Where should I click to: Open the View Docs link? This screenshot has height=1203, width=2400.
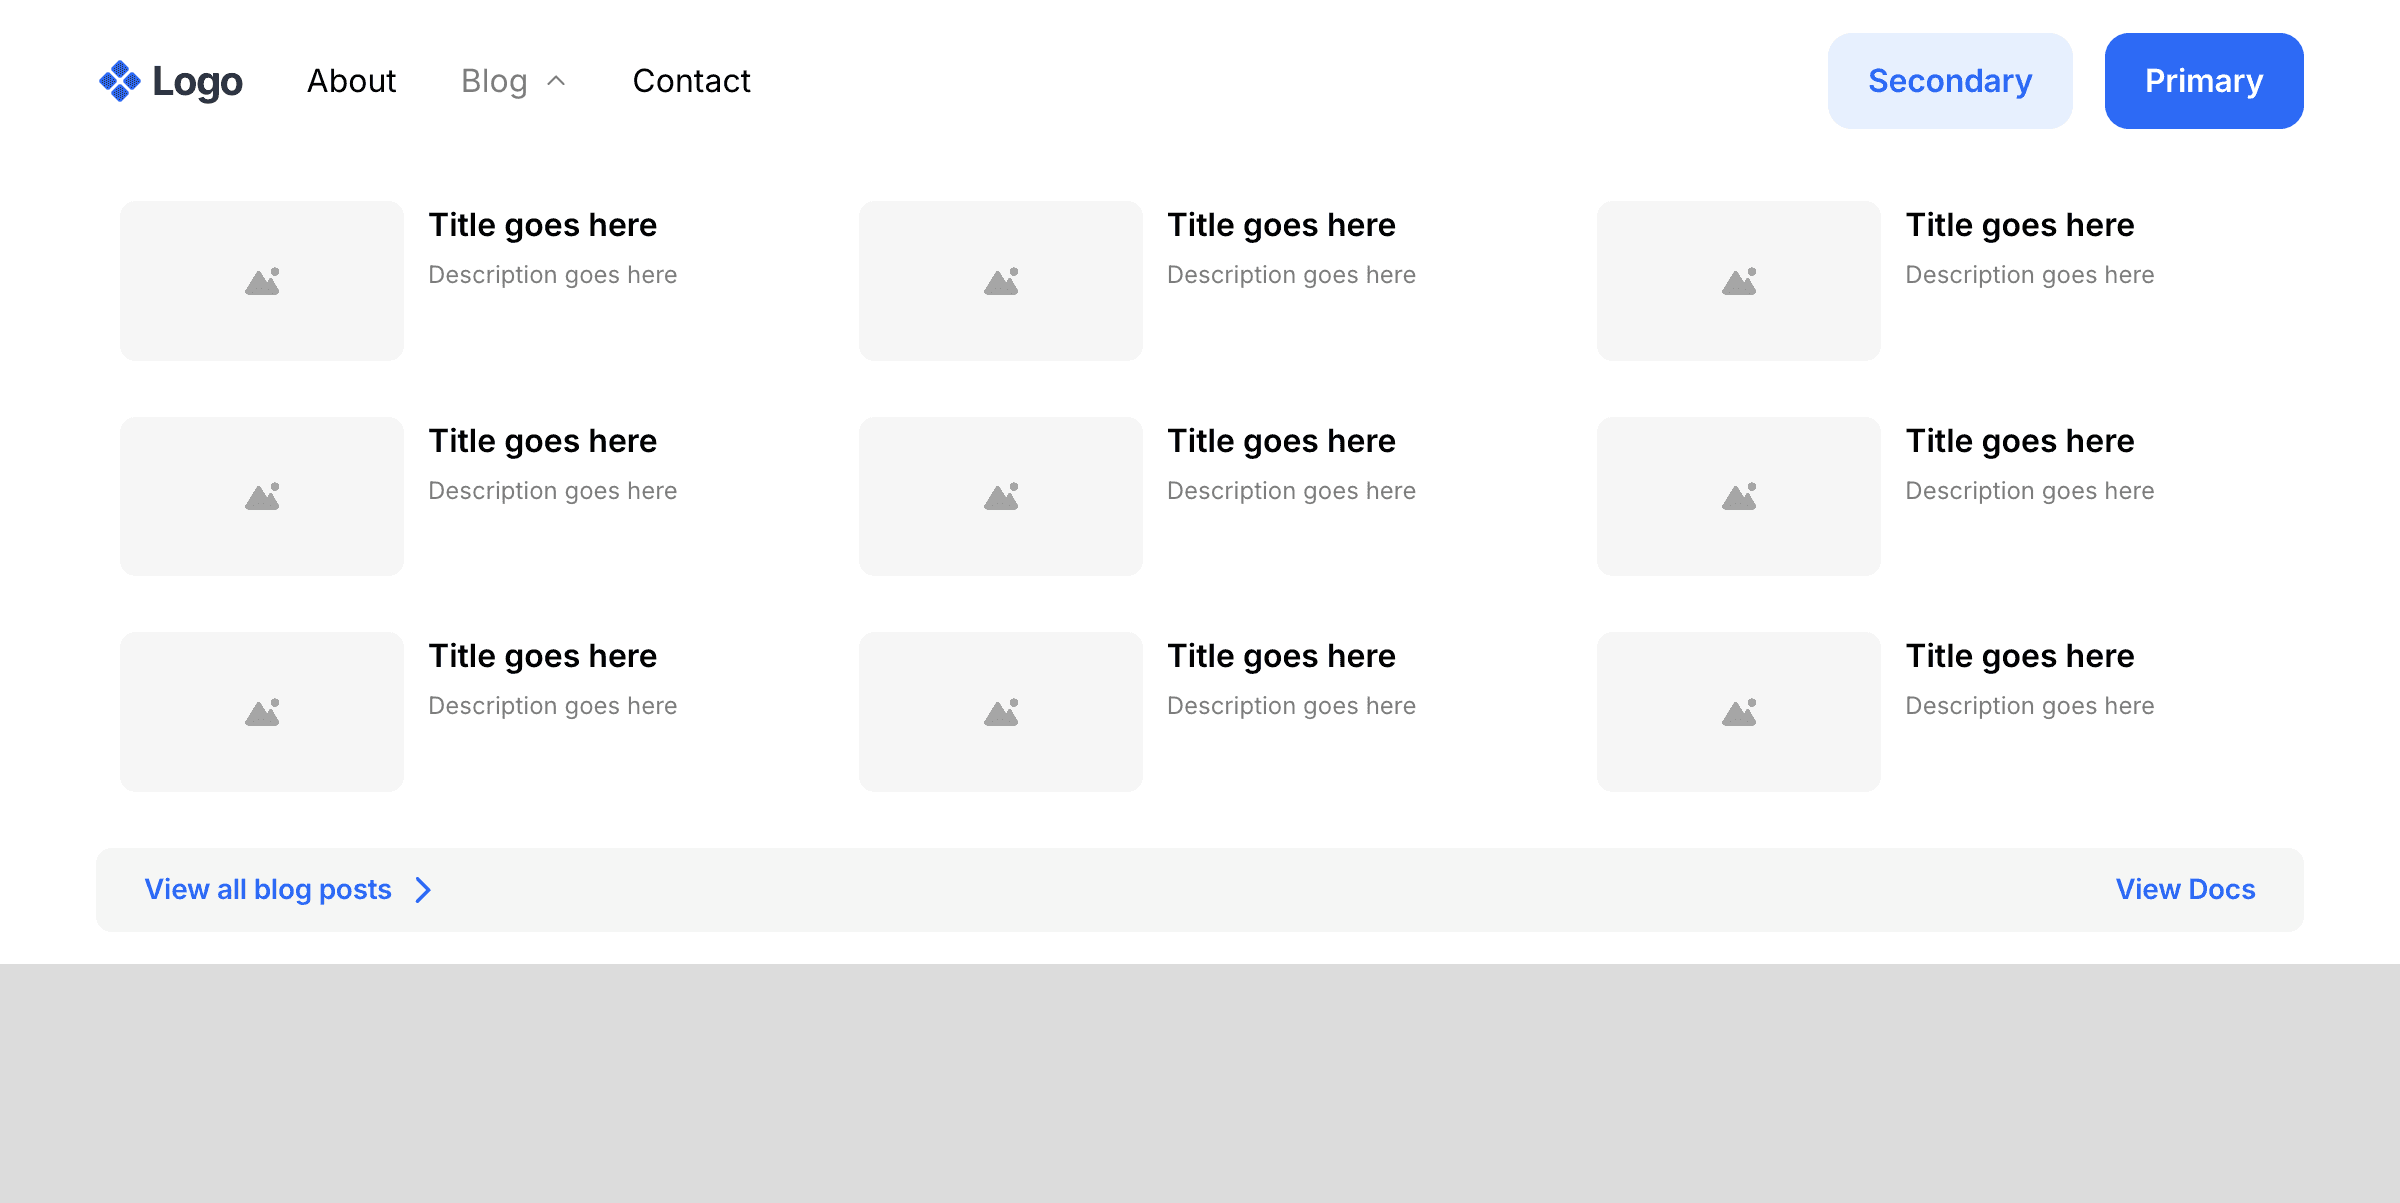(2185, 889)
